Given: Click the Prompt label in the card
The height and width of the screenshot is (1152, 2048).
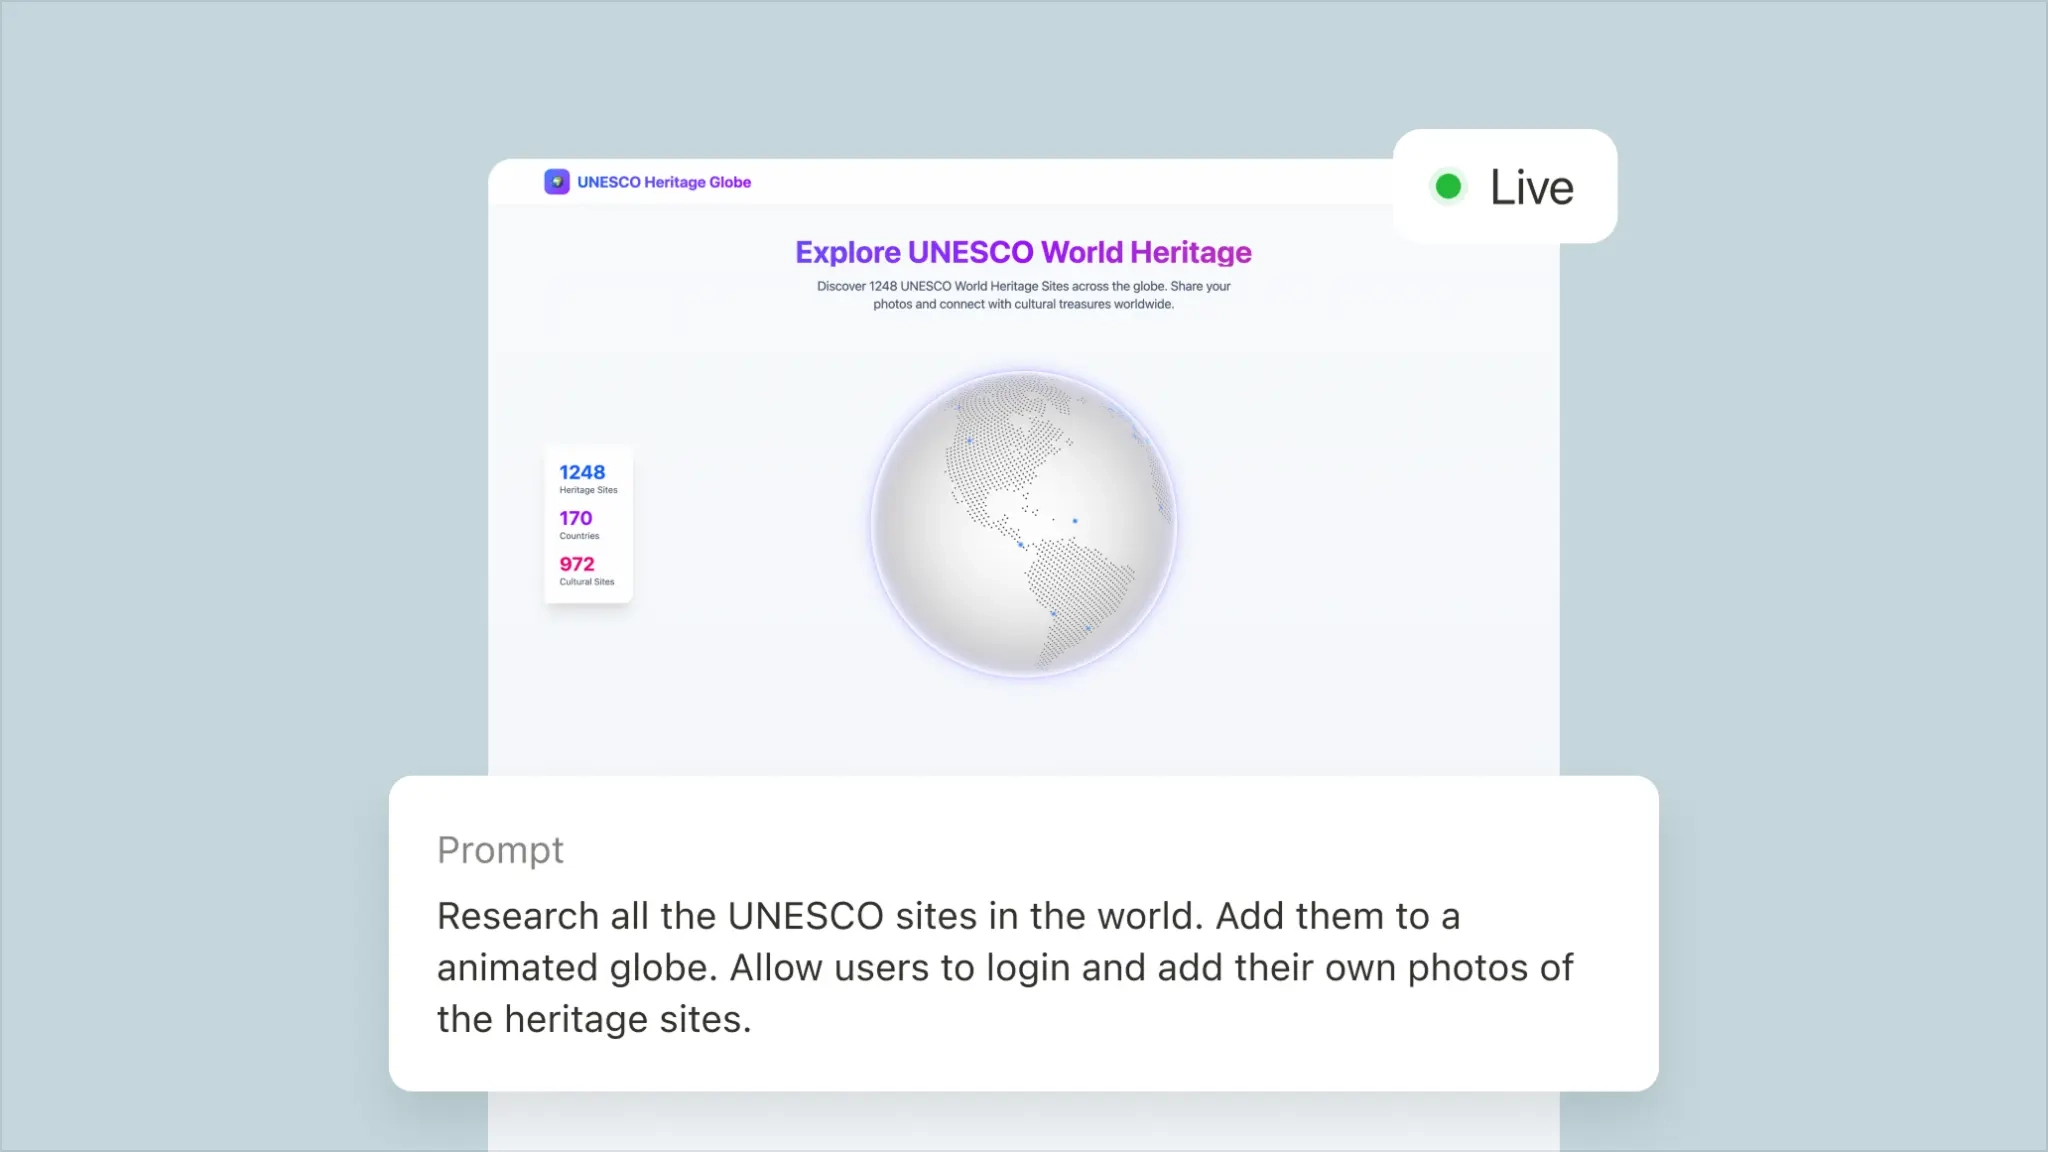Looking at the screenshot, I should [500, 850].
